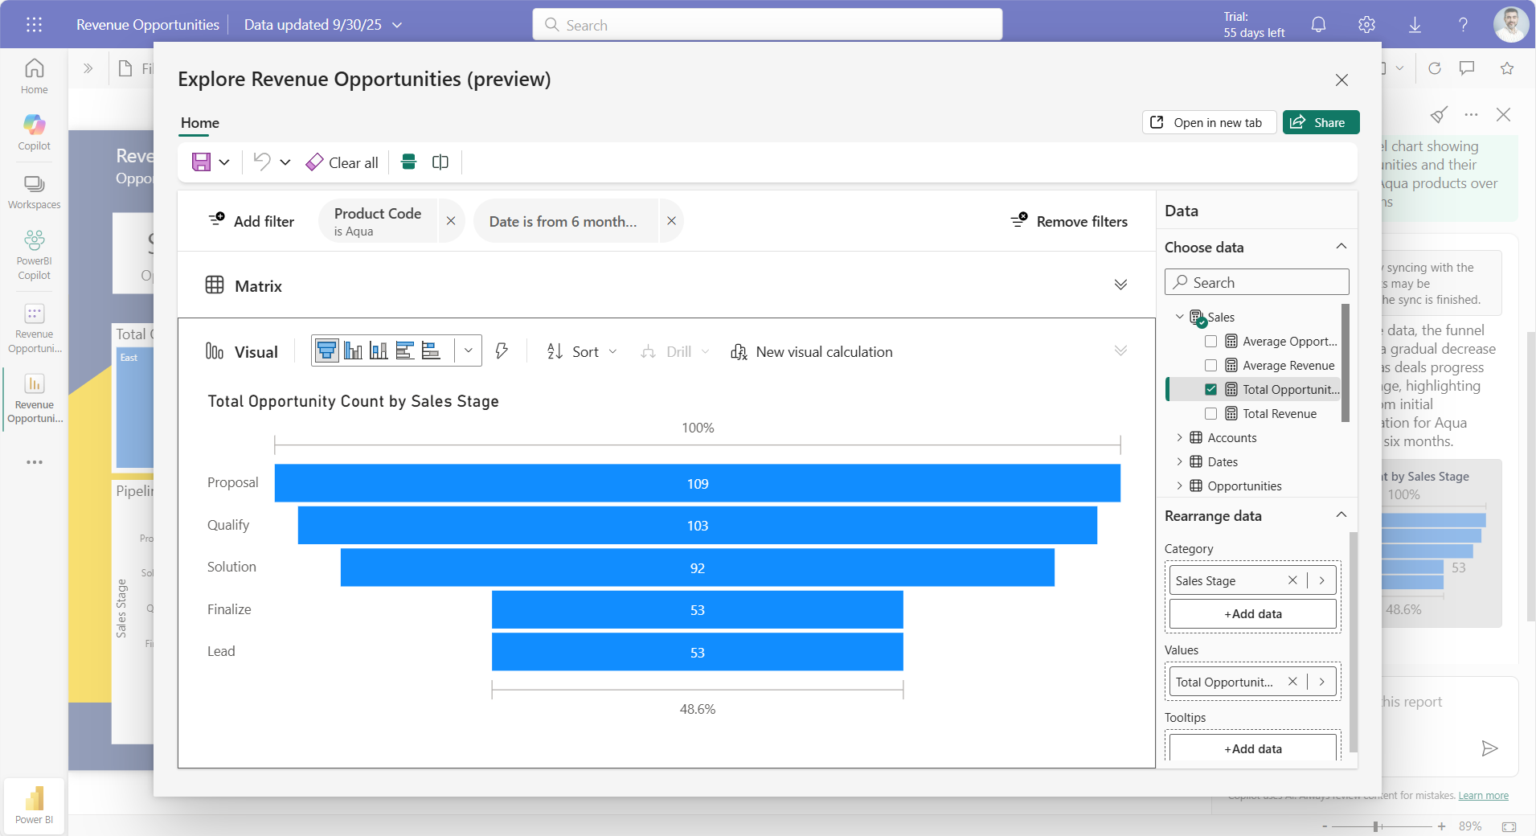The image size is (1536, 836).
Task: Click the Clear all eraser button
Action: point(342,162)
